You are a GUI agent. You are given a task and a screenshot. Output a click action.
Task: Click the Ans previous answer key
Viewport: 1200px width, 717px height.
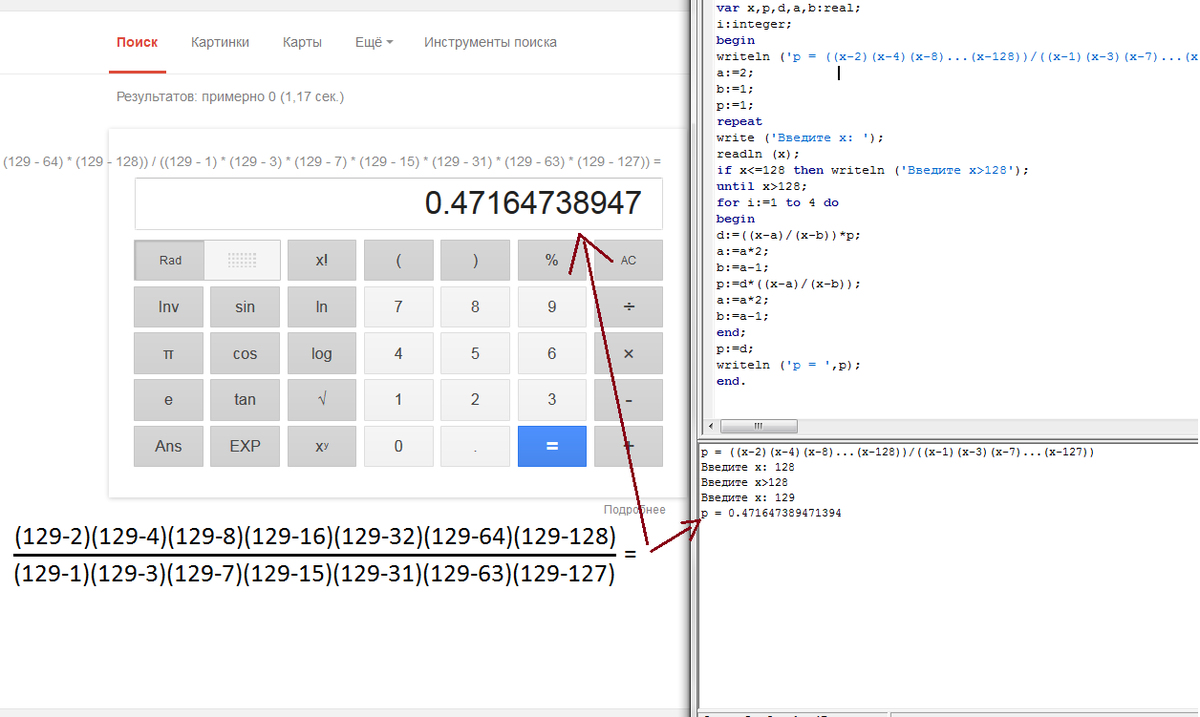[x=168, y=446]
